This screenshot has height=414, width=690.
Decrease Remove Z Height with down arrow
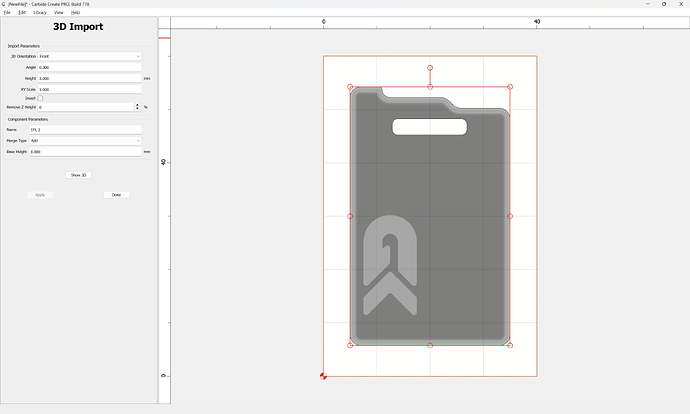[x=137, y=109]
